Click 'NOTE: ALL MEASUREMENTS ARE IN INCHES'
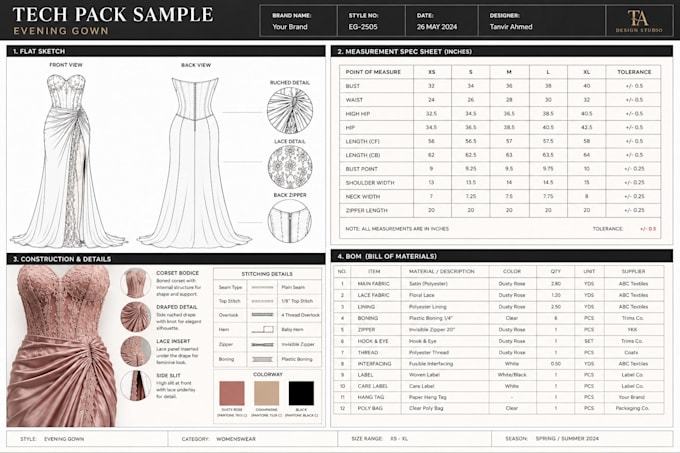Viewport: 680px width, 453px height. click(397, 228)
